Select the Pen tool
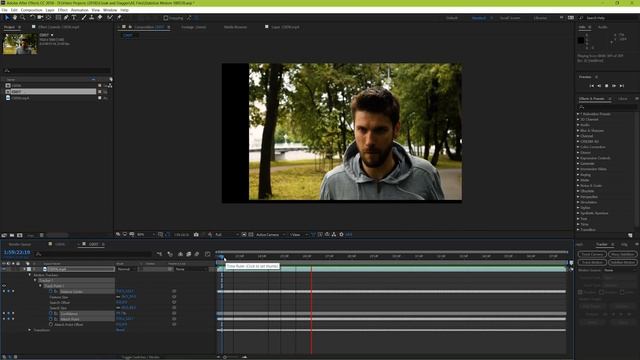The image size is (640, 360). pos(66,18)
